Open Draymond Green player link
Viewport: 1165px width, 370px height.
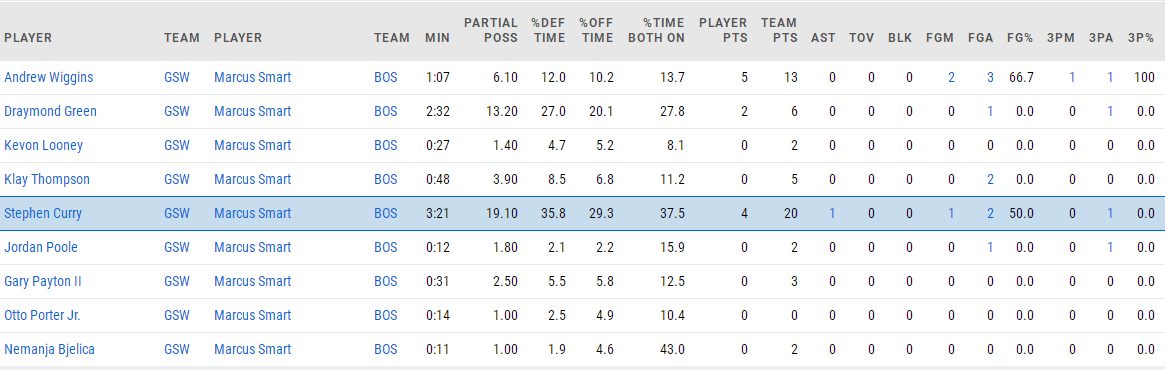tap(51, 111)
